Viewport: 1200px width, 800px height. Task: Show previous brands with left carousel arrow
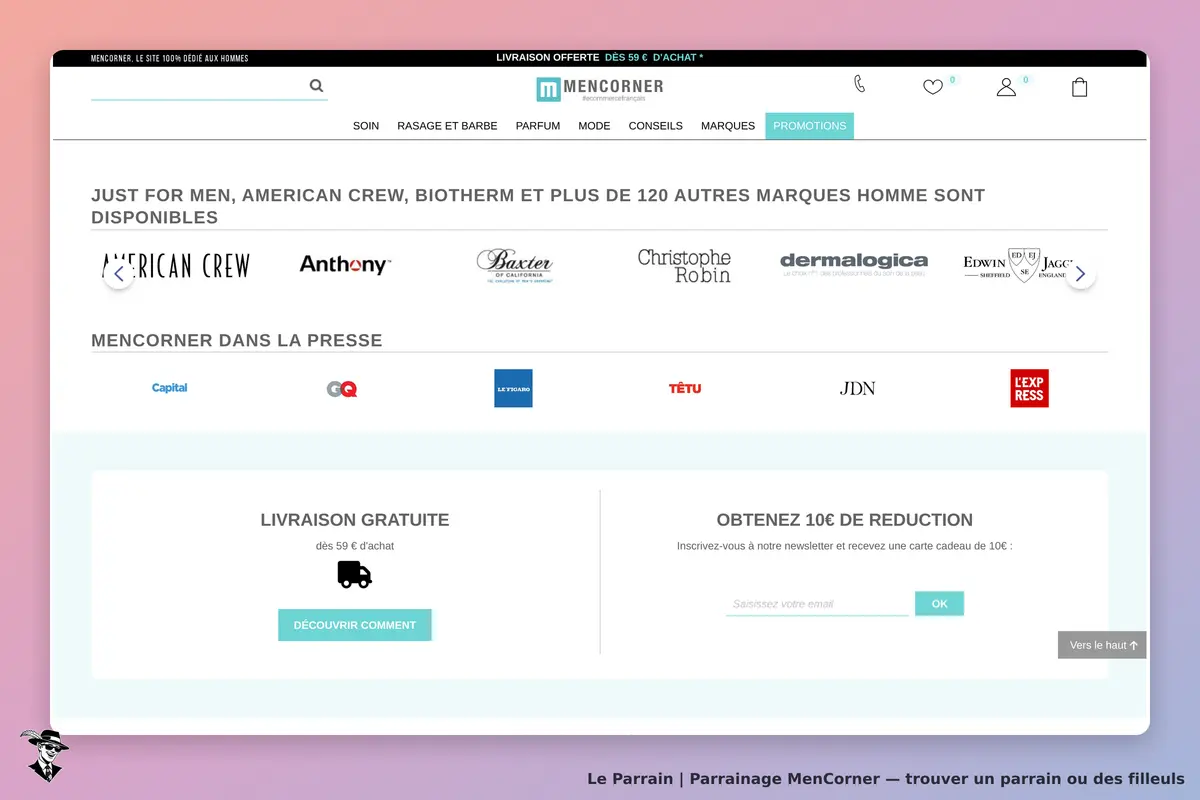[x=119, y=274]
